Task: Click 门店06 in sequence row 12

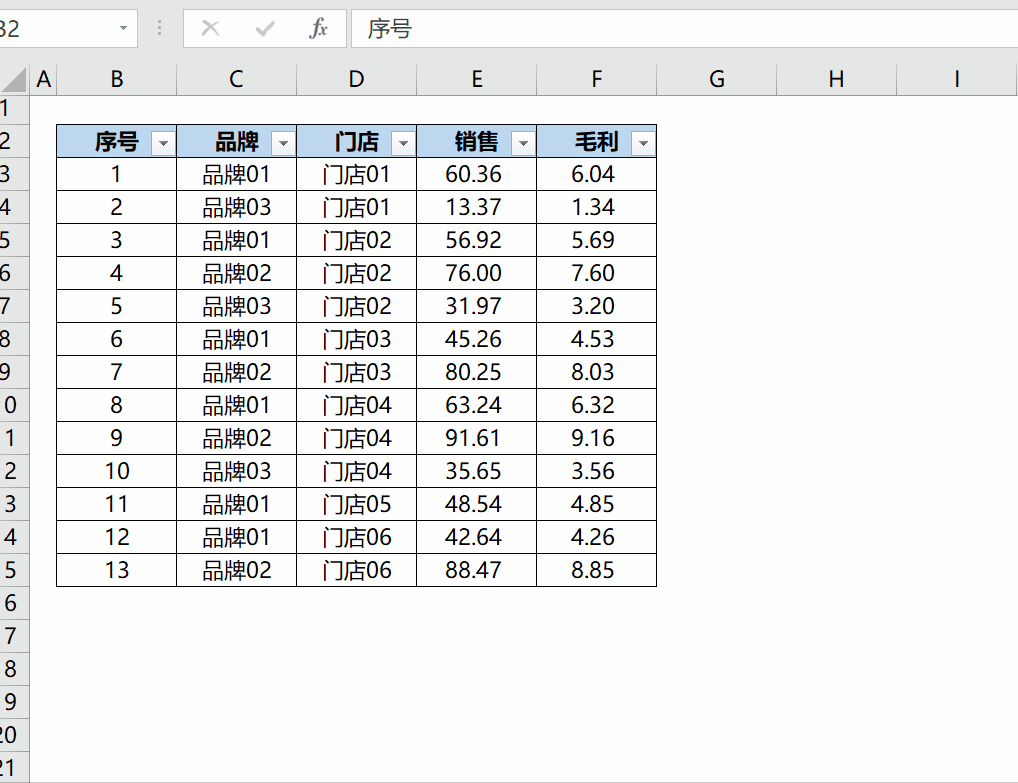Action: [x=356, y=537]
